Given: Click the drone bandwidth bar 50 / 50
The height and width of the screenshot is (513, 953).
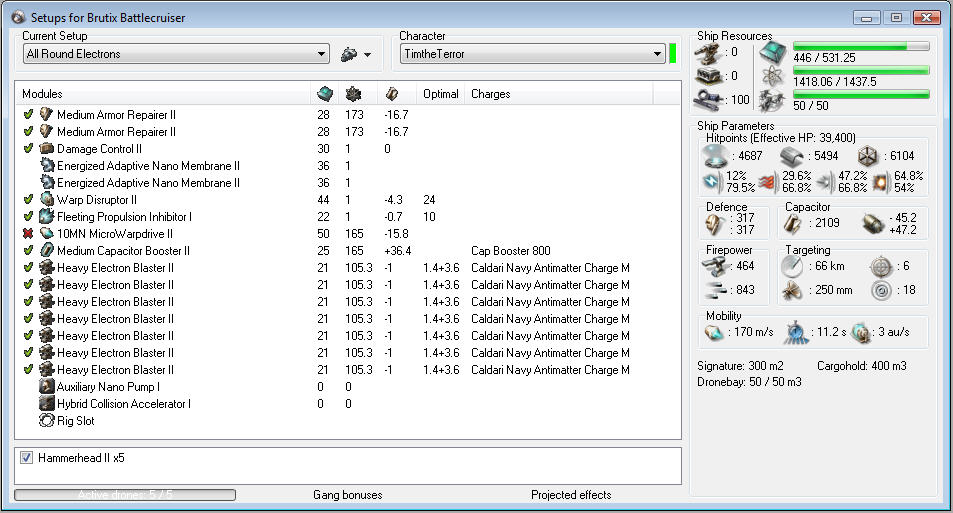Looking at the screenshot, I should (861, 94).
